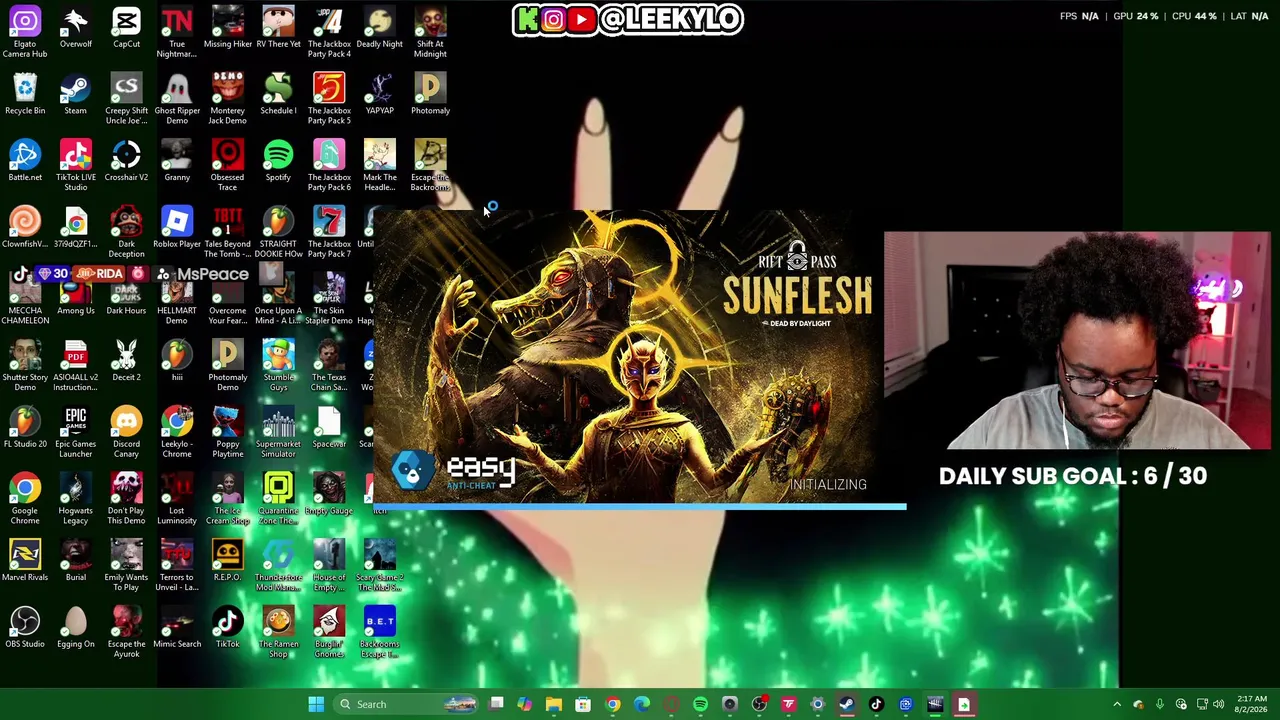The image size is (1280, 720).
Task: Launch Overwolf from the desktop
Action: [x=76, y=27]
